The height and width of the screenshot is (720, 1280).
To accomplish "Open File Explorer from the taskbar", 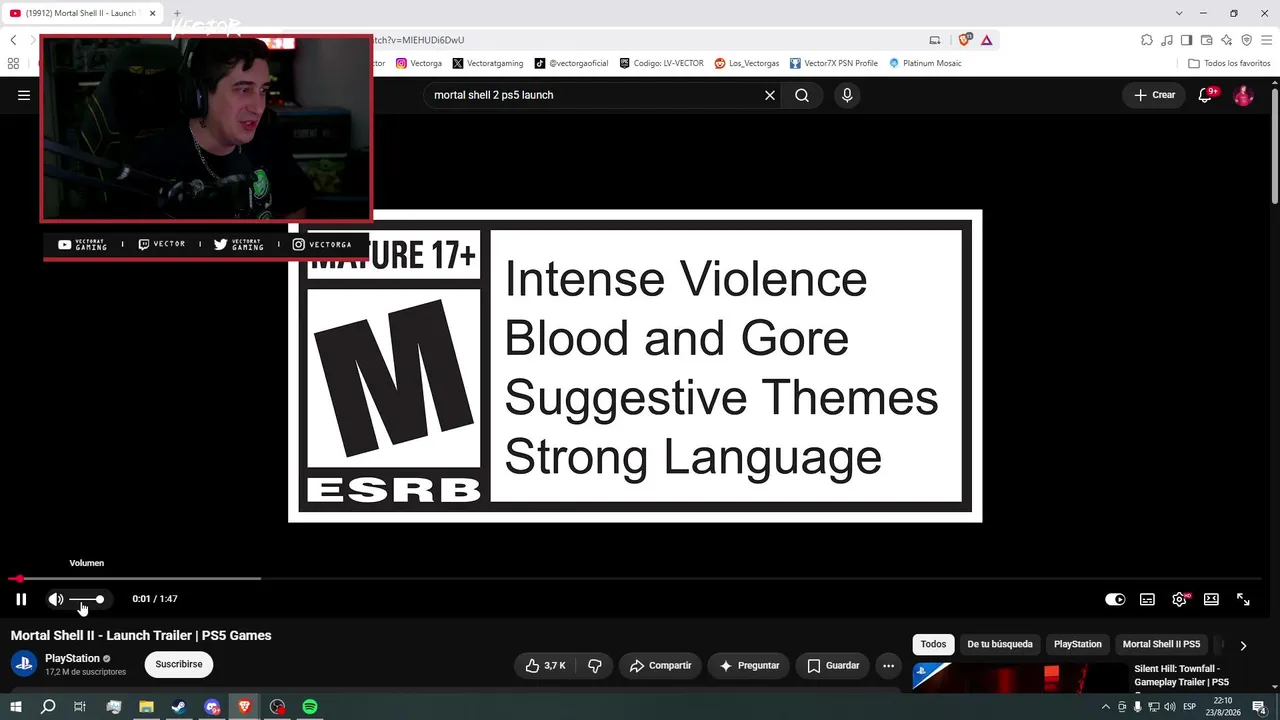I will 146,707.
